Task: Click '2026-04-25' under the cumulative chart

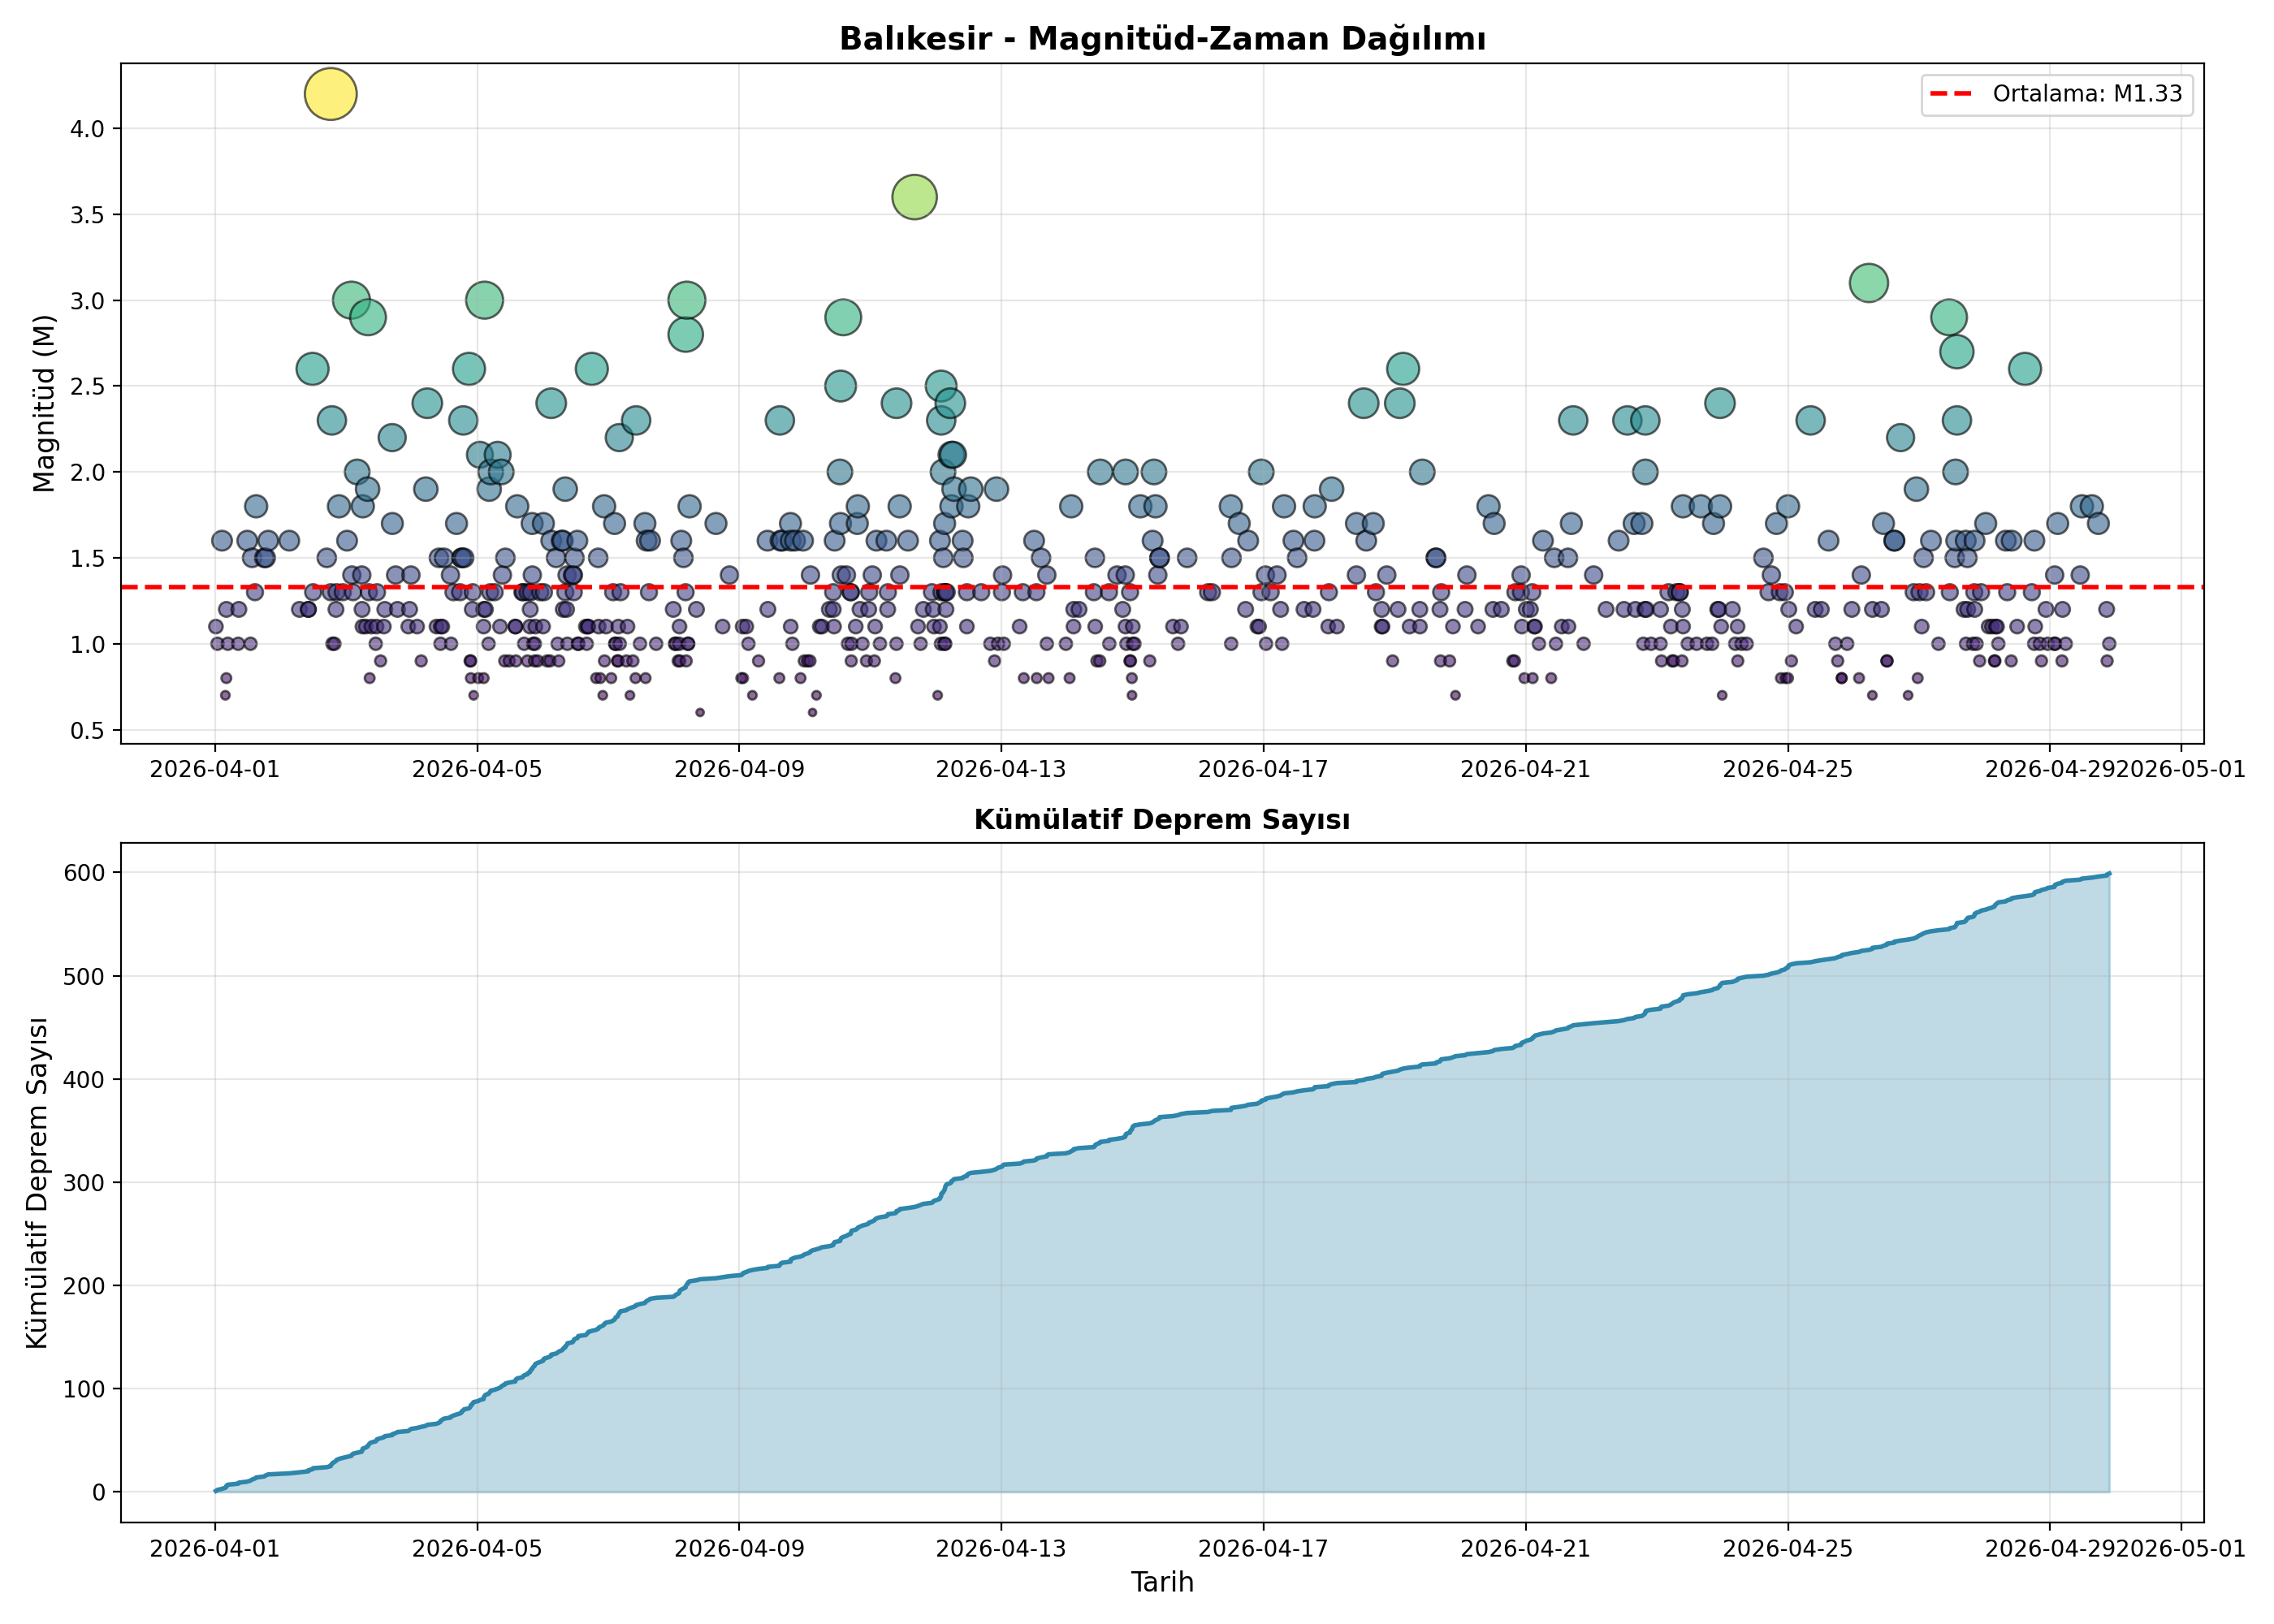Action: (1788, 1549)
